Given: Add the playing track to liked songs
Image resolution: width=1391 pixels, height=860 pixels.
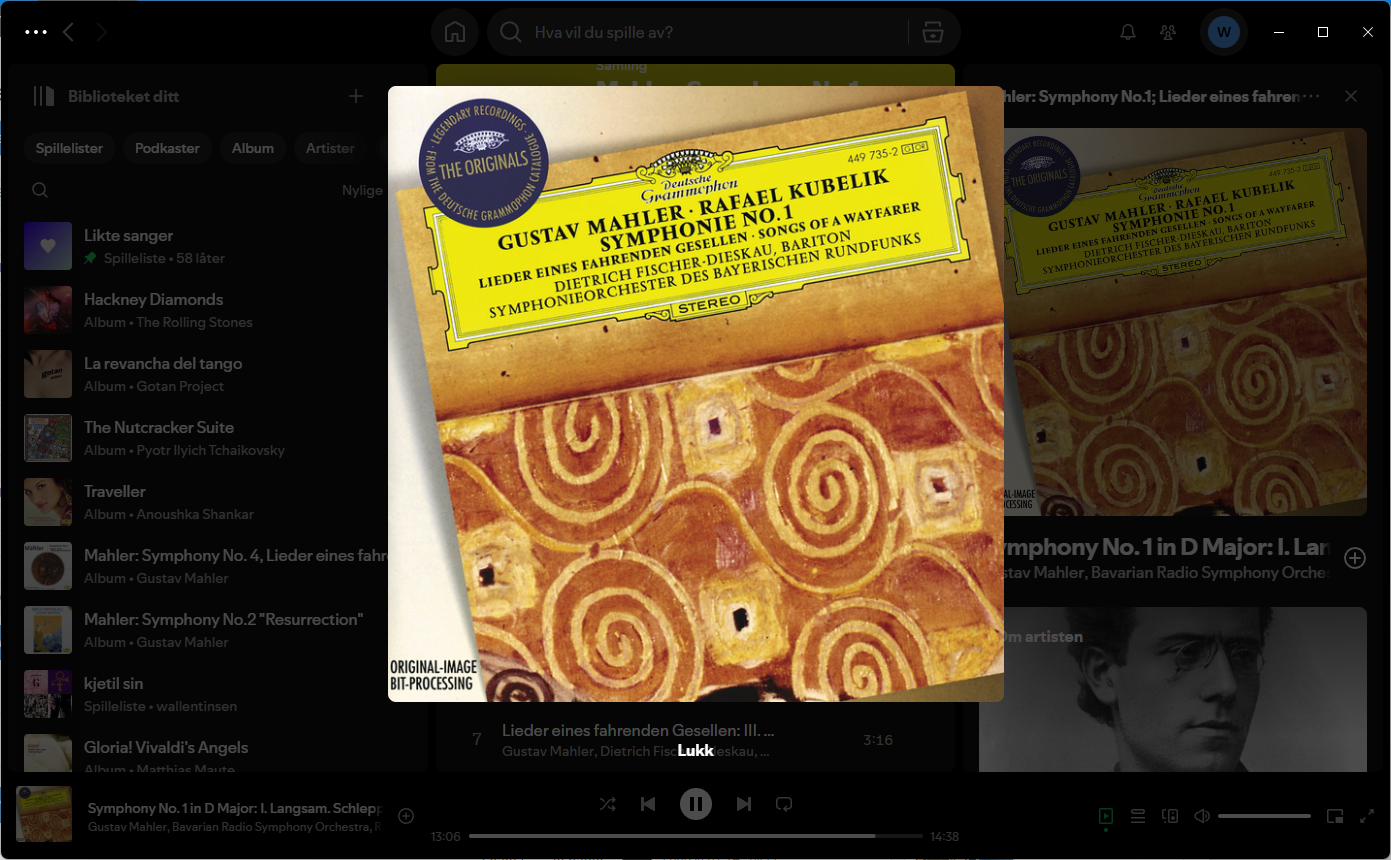Looking at the screenshot, I should click(406, 816).
